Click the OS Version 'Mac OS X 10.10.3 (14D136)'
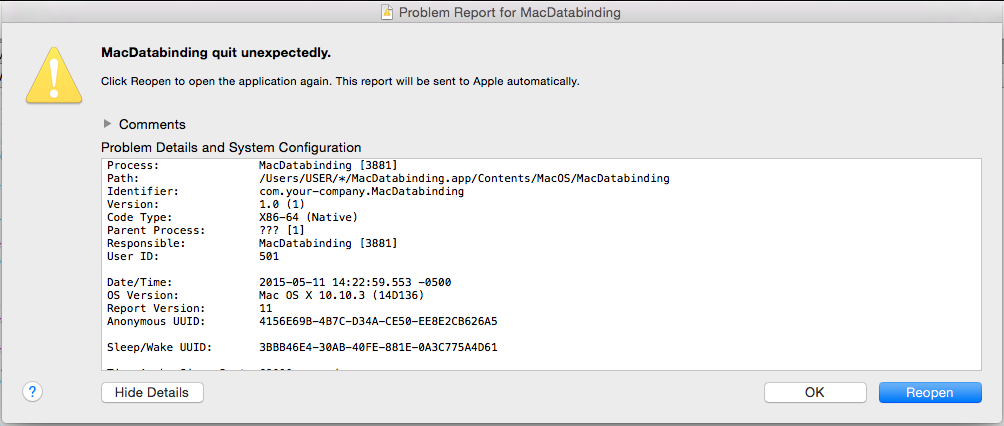The height and width of the screenshot is (426, 1004). [341, 295]
